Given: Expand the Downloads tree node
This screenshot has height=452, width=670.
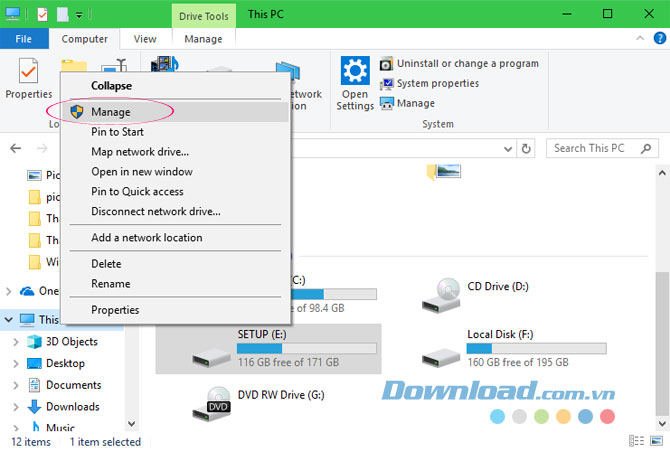Looking at the screenshot, I should [16, 407].
